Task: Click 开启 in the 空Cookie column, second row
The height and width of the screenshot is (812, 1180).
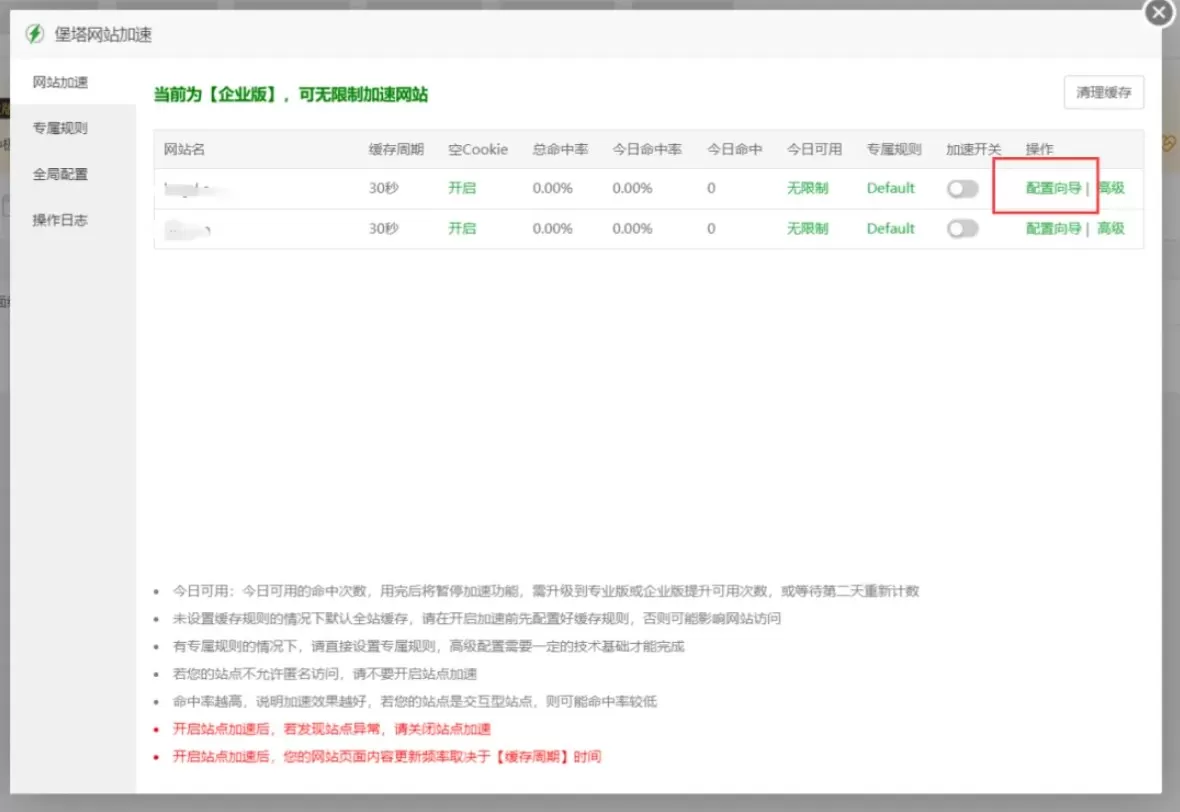Action: pos(462,228)
